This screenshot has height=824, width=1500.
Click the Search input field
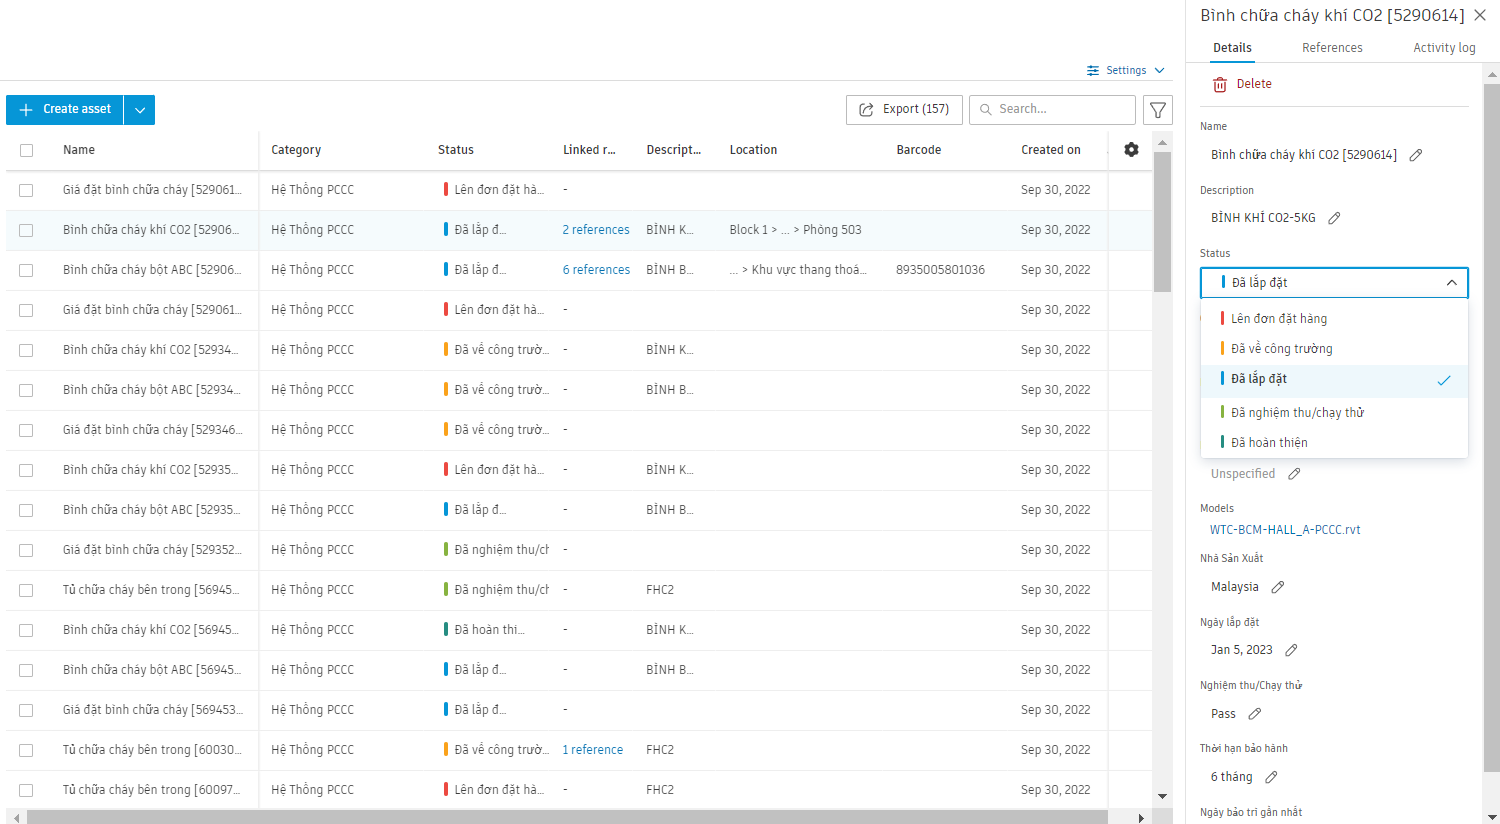[1052, 110]
